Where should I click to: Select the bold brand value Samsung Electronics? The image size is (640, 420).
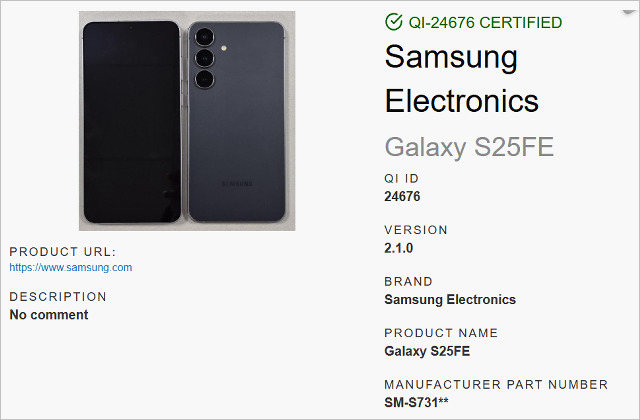click(450, 299)
